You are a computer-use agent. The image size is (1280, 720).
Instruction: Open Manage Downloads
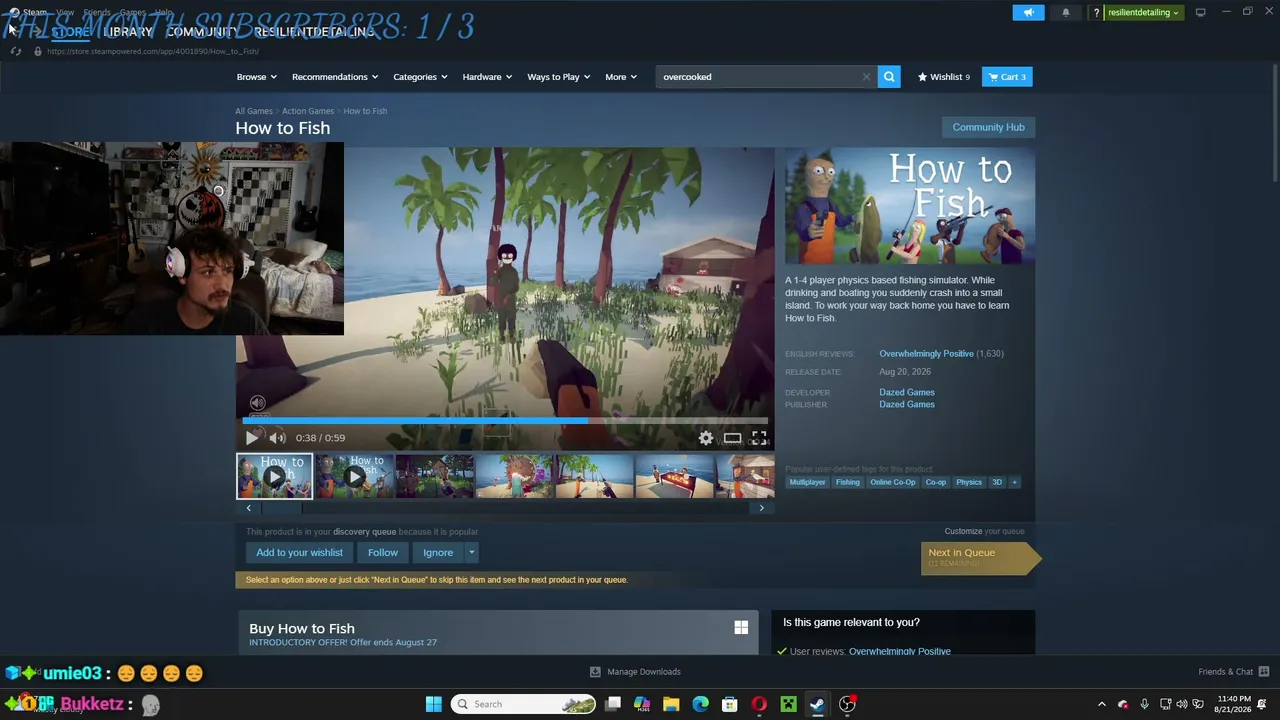point(636,672)
